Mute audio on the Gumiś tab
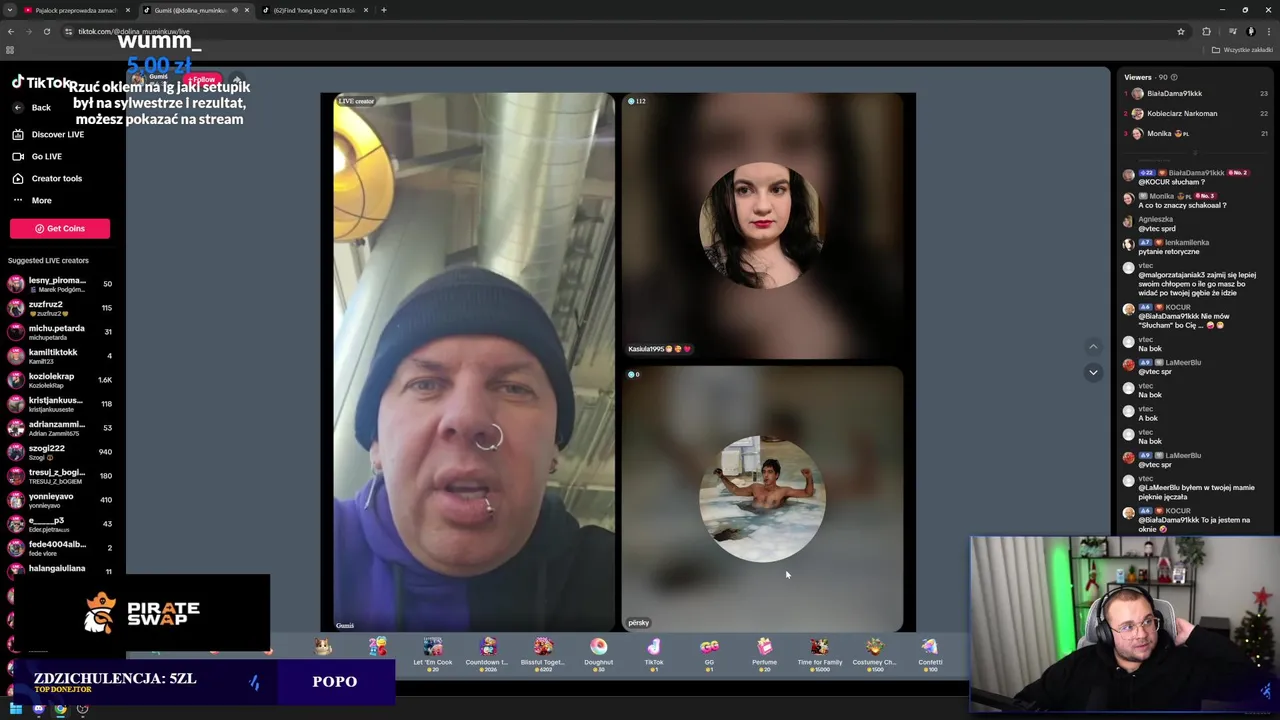Screen dimensions: 1280x720 click(235, 10)
